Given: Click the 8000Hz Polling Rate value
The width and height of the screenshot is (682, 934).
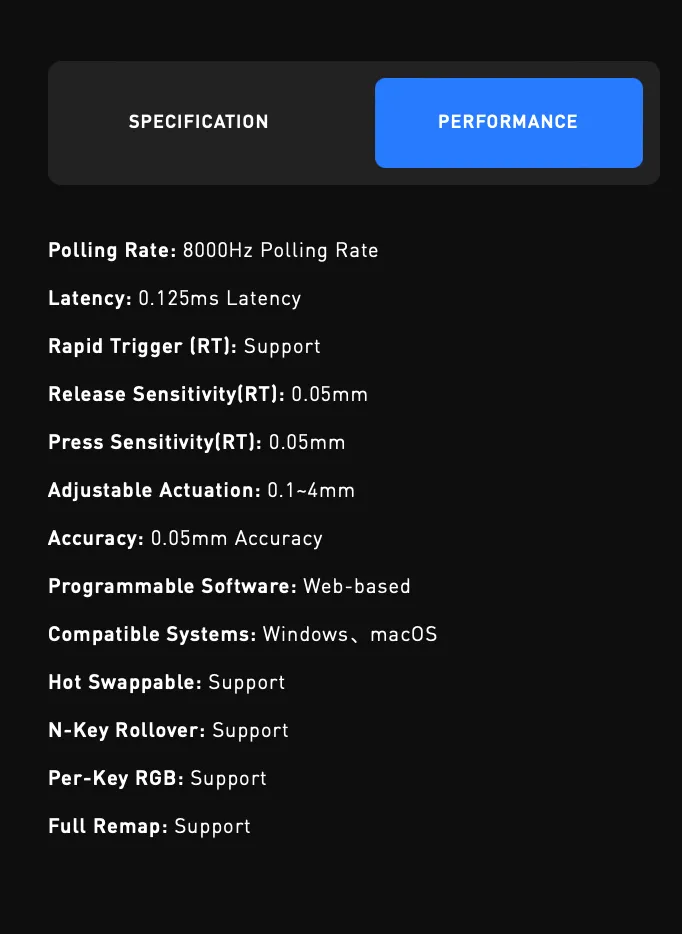Looking at the screenshot, I should tap(281, 250).
